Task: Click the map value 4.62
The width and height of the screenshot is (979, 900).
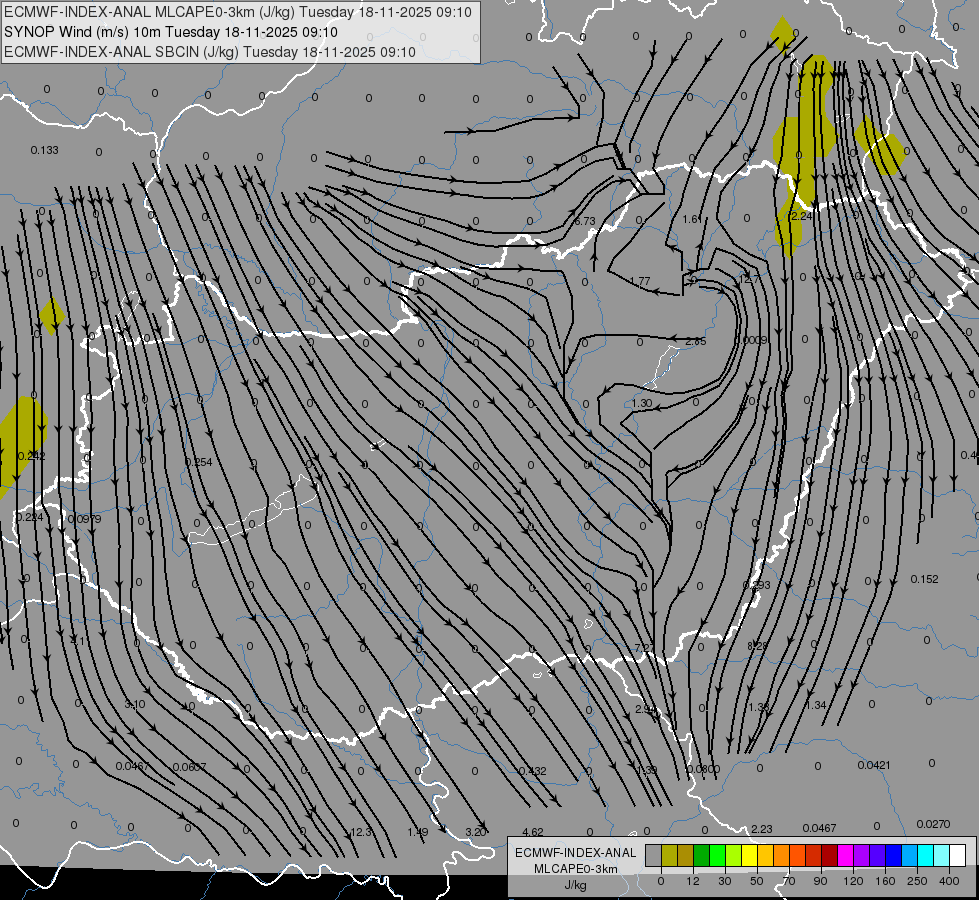Action: 533,832
